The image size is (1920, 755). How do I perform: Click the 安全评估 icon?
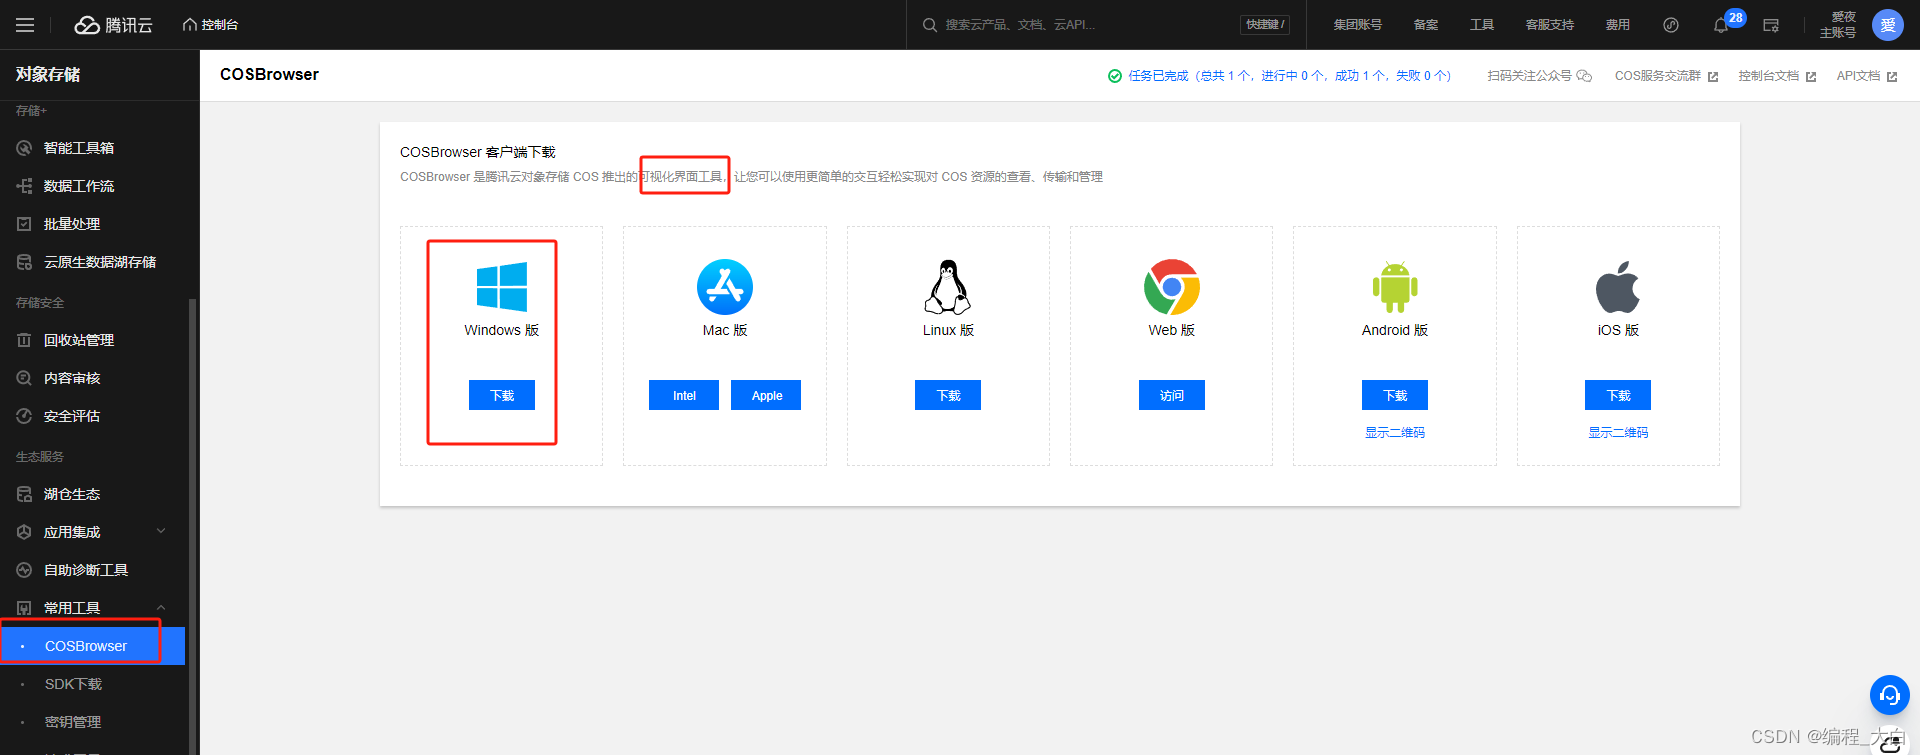24,416
